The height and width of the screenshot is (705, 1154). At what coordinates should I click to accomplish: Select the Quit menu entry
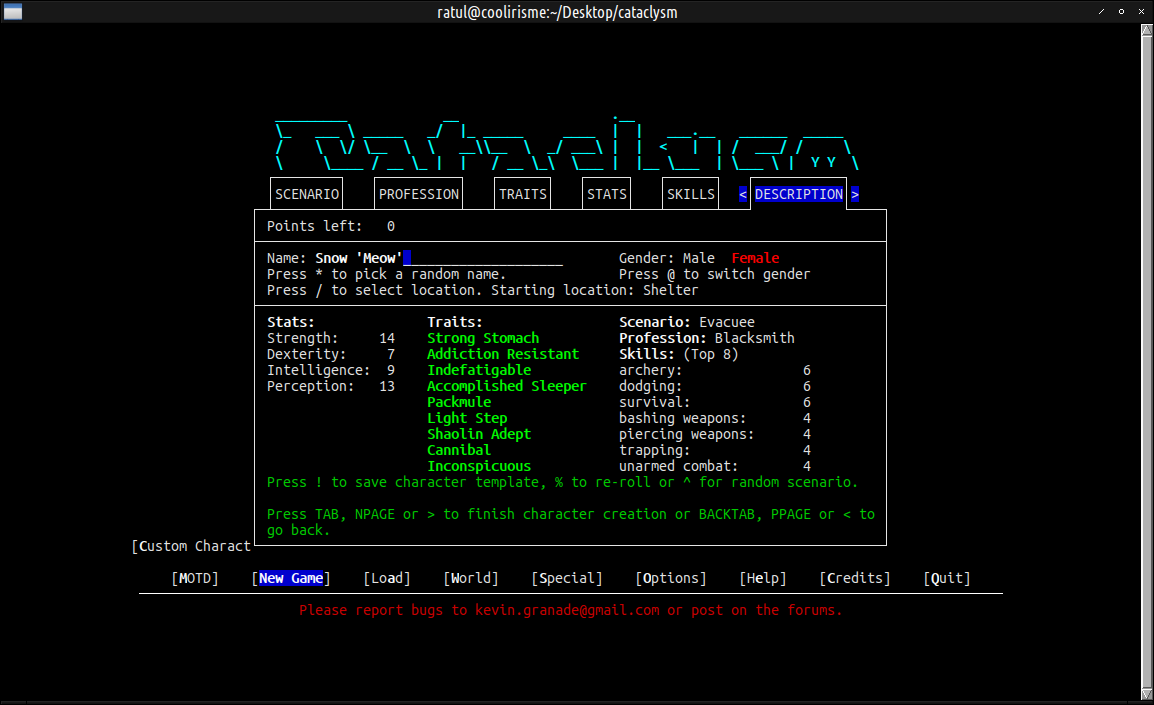pos(946,578)
